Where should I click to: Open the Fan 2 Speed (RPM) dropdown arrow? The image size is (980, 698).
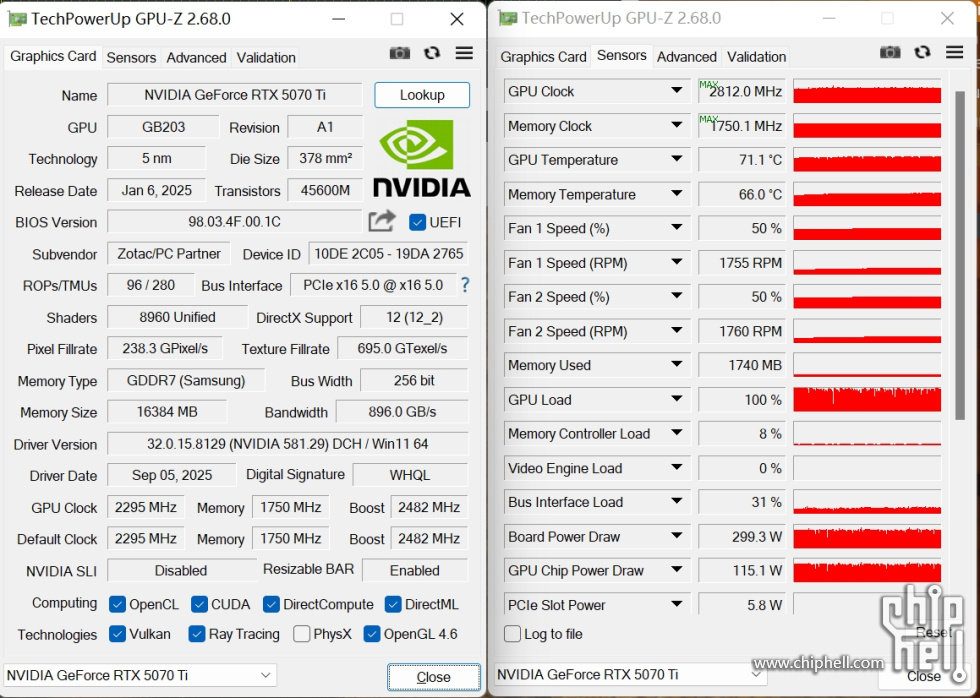(676, 331)
